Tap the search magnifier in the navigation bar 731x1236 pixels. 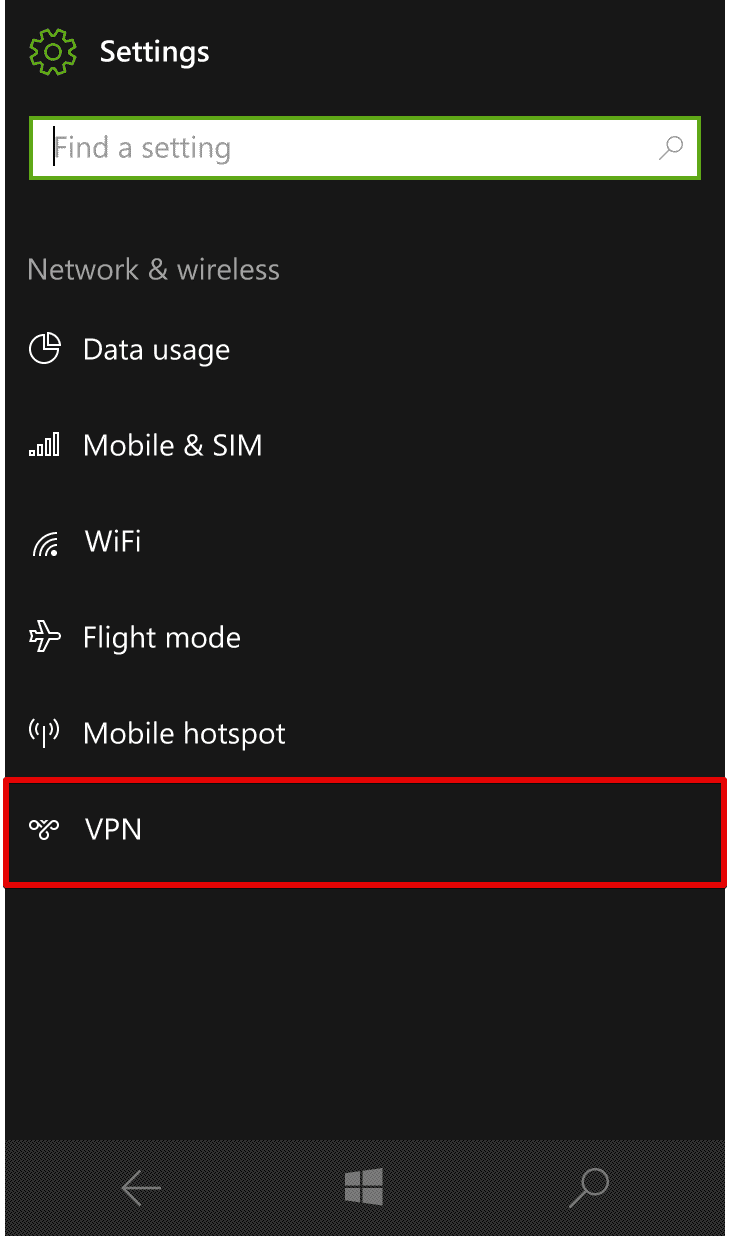pos(589,1187)
